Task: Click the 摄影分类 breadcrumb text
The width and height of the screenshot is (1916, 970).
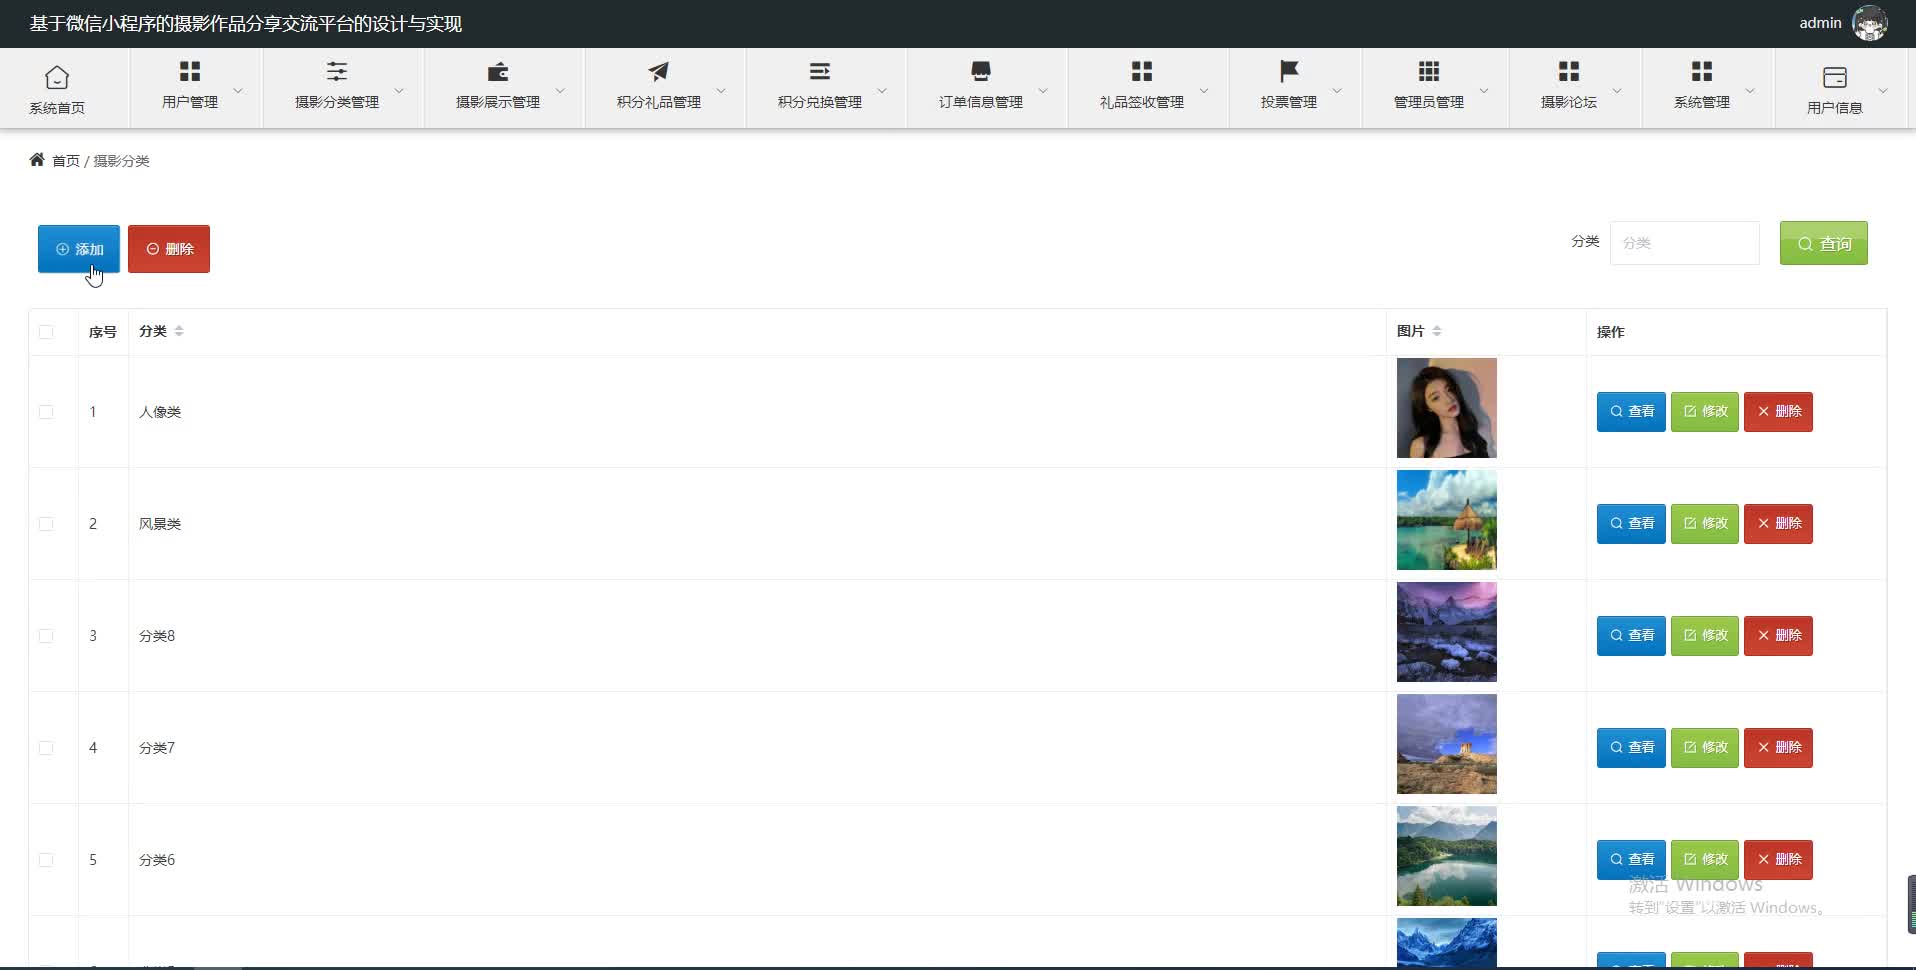Action: click(121, 161)
